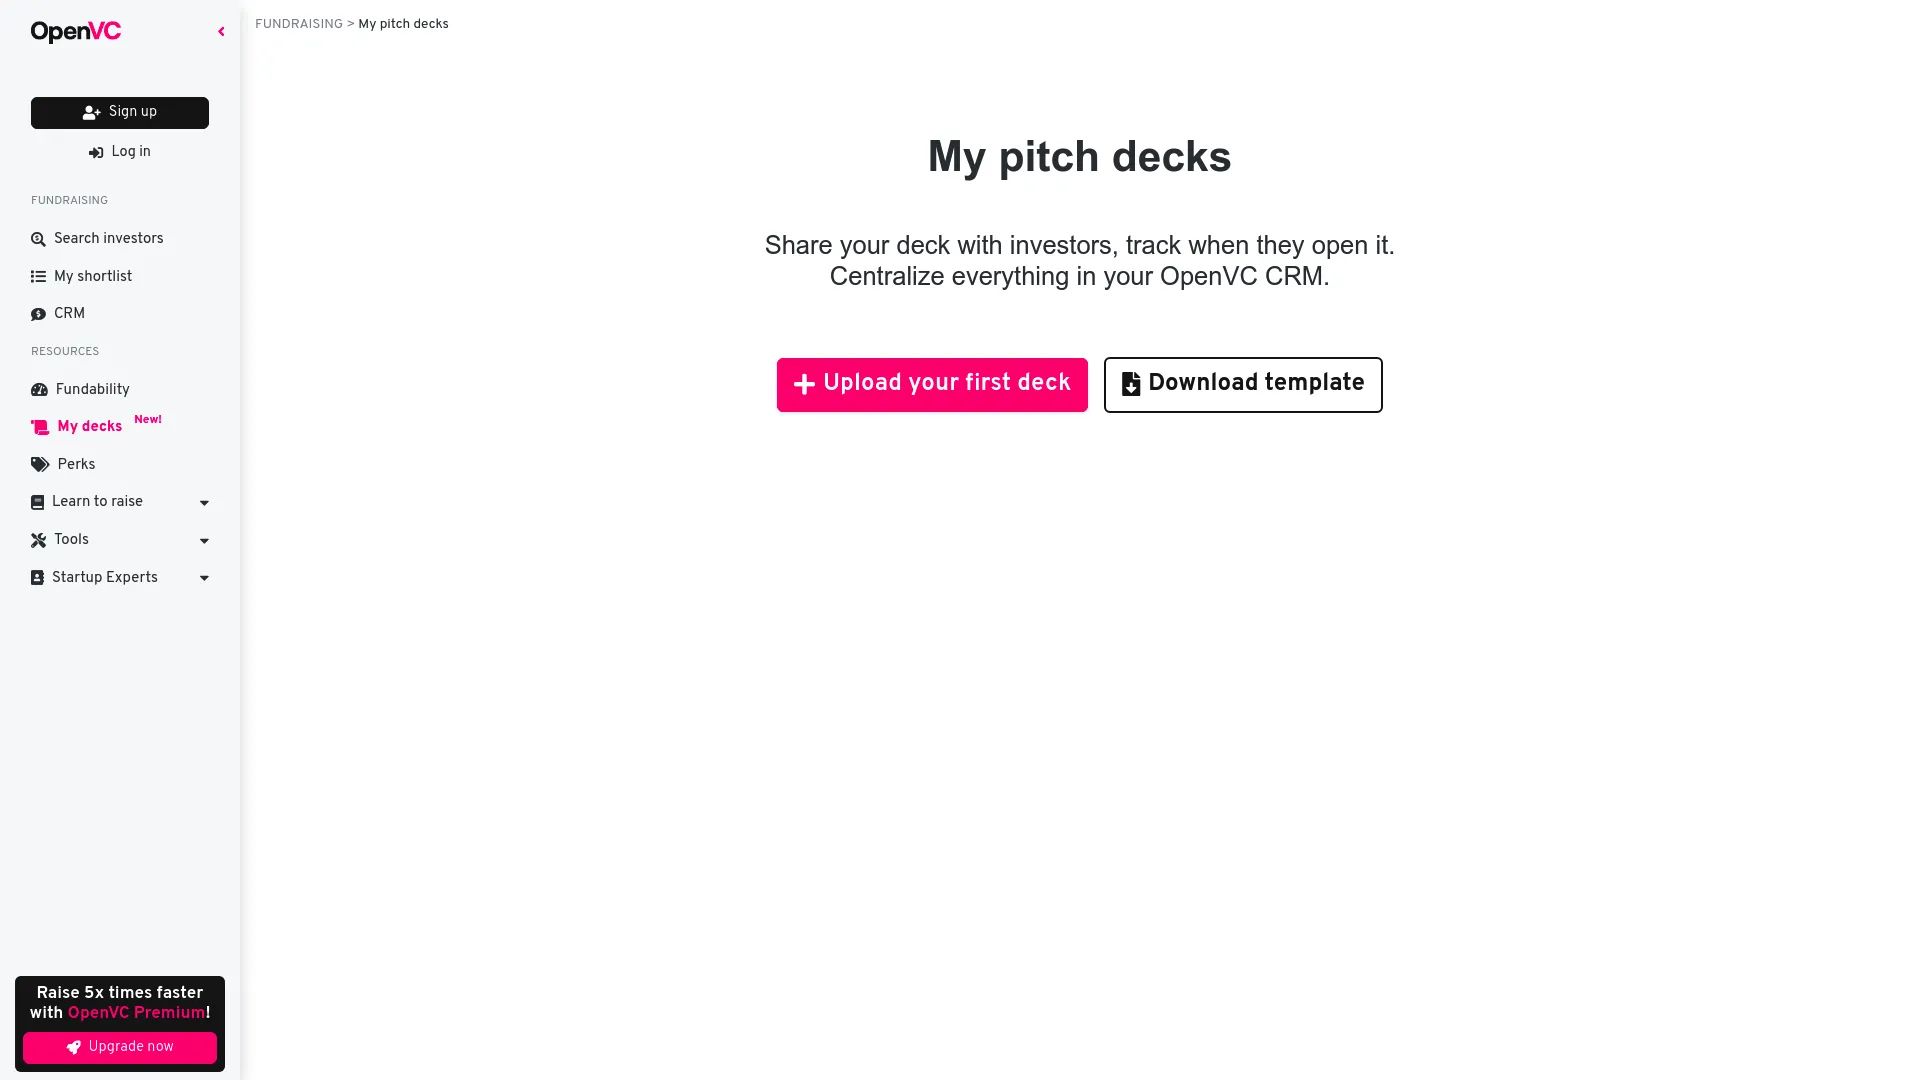
Task: Click Upload your first deck button
Action: [932, 384]
